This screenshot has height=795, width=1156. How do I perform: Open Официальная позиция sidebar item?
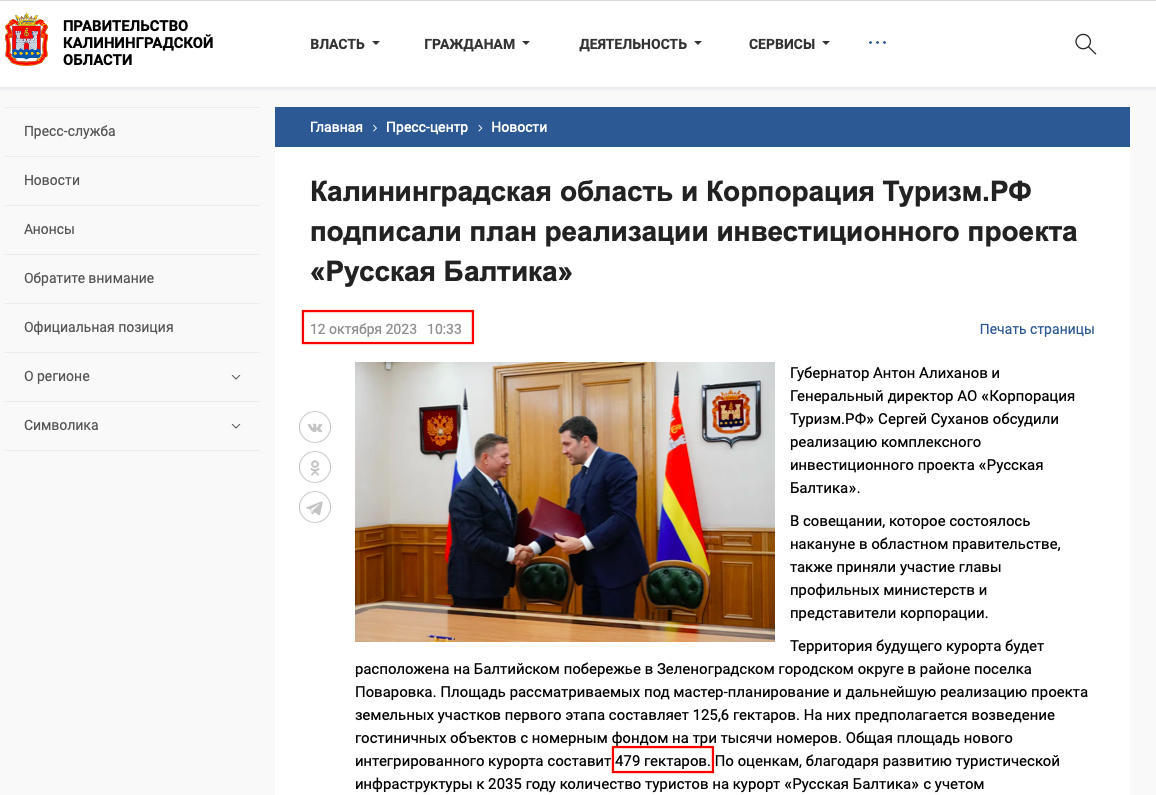click(x=133, y=327)
